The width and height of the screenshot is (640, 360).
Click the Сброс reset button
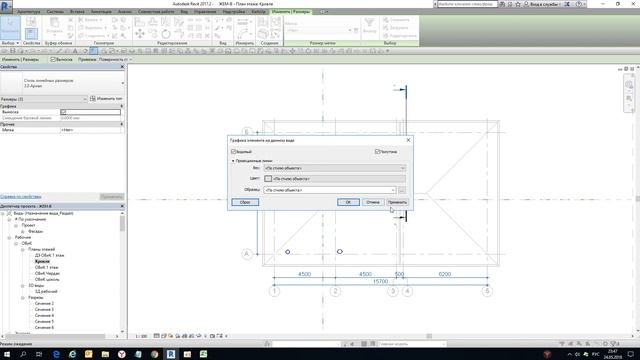[245, 202]
